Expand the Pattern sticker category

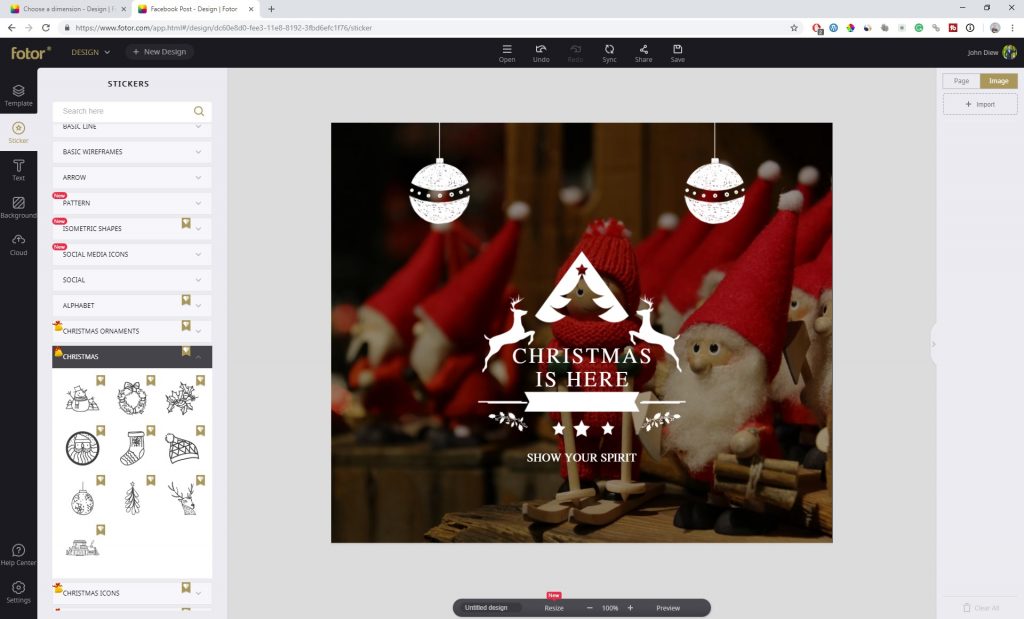pyautogui.click(x=132, y=202)
